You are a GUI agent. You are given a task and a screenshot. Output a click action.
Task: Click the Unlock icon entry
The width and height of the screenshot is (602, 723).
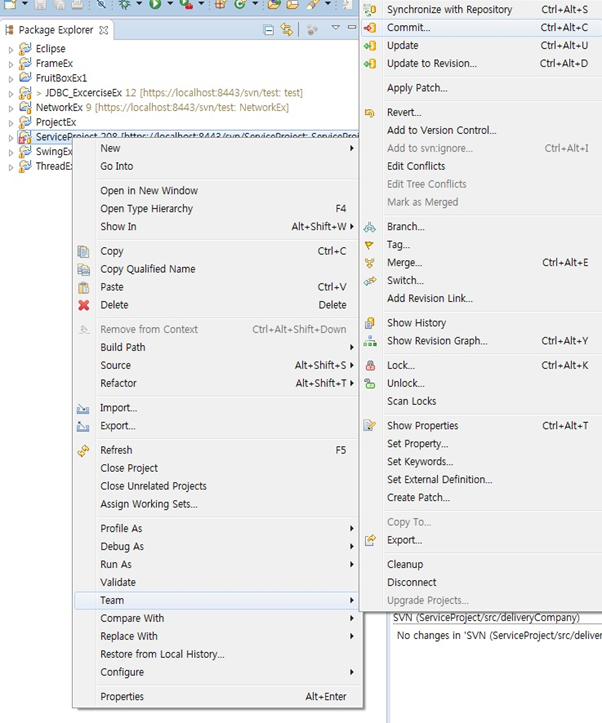tap(370, 384)
